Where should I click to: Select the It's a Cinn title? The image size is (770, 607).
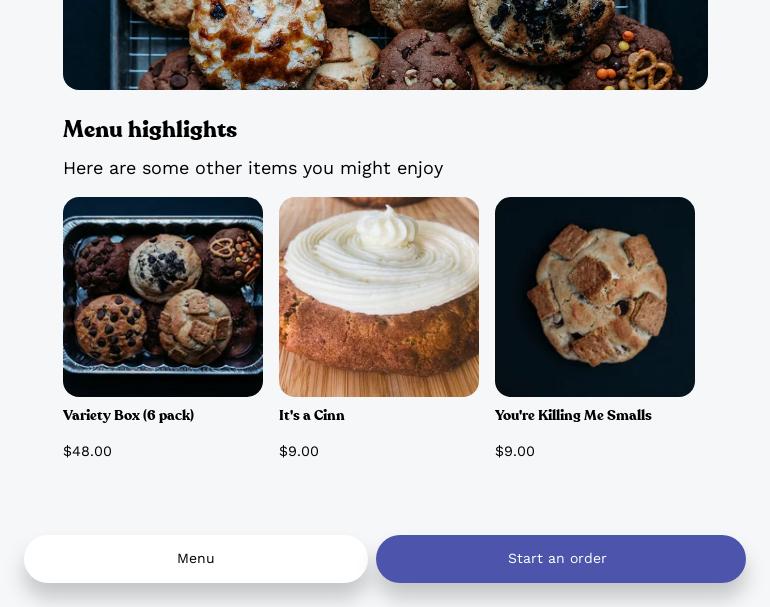[x=312, y=415]
